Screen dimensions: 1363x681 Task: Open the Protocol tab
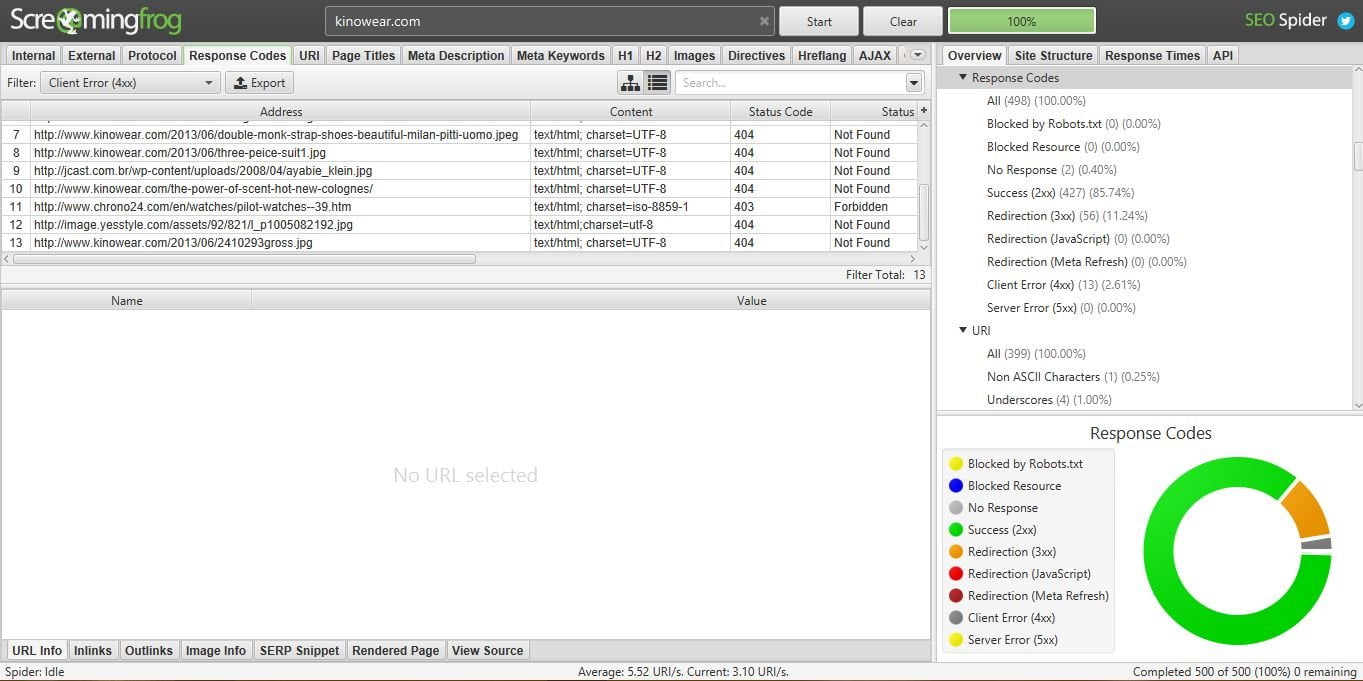(x=152, y=56)
